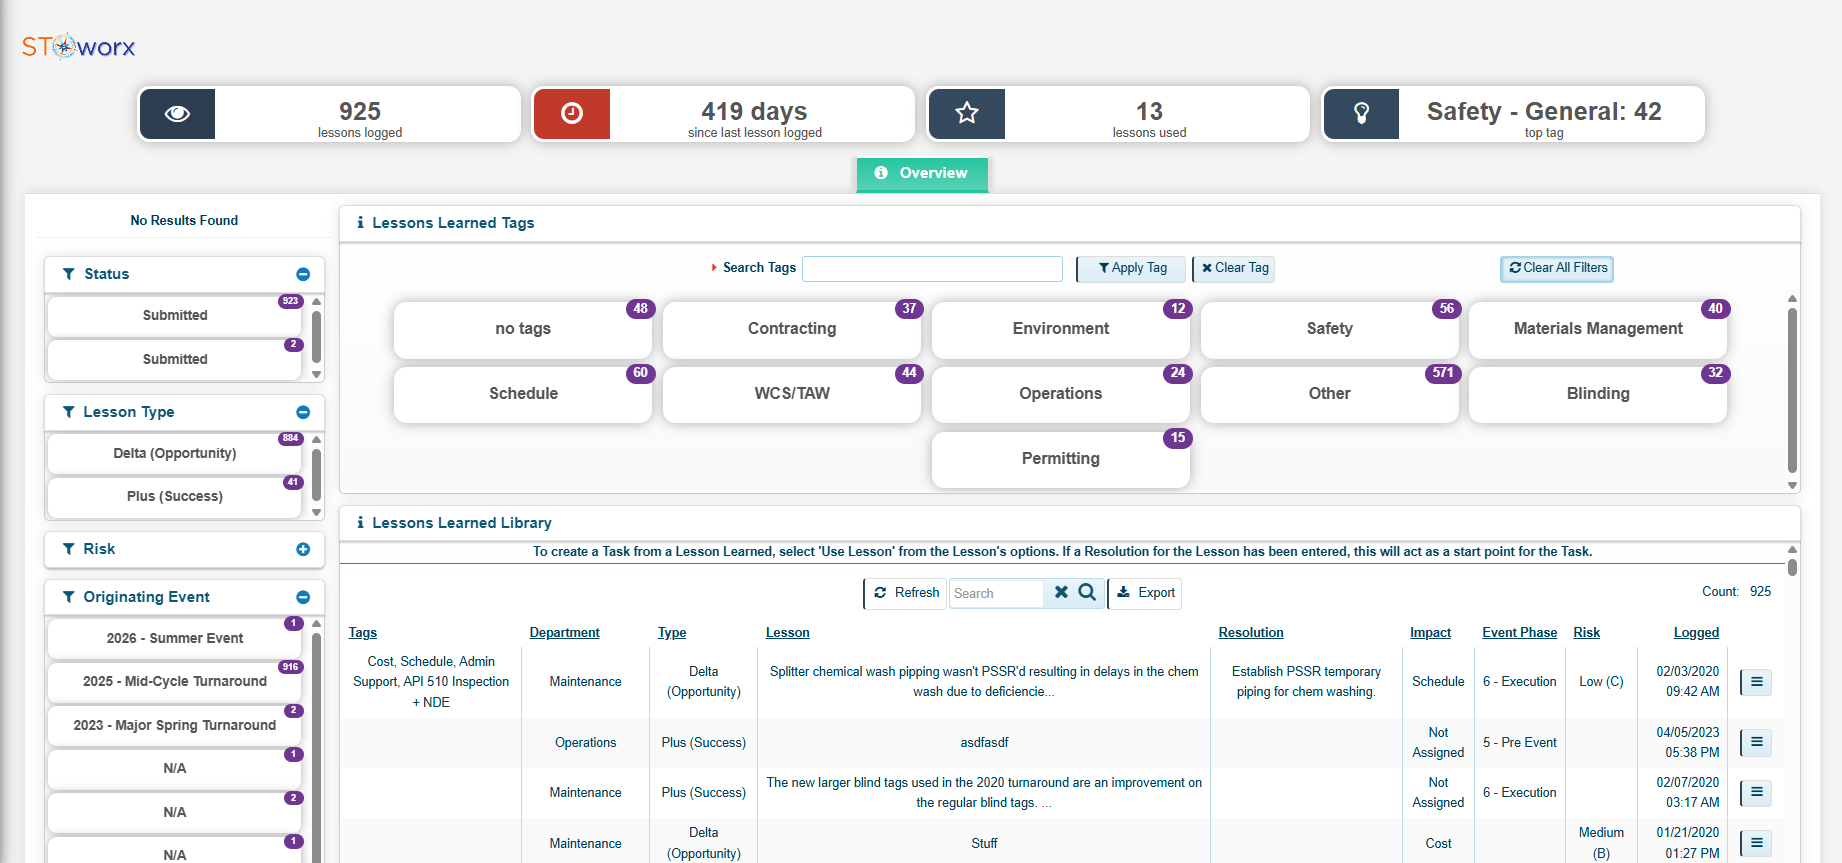The image size is (1842, 863).
Task: Click the library Search input field
Action: 996,594
